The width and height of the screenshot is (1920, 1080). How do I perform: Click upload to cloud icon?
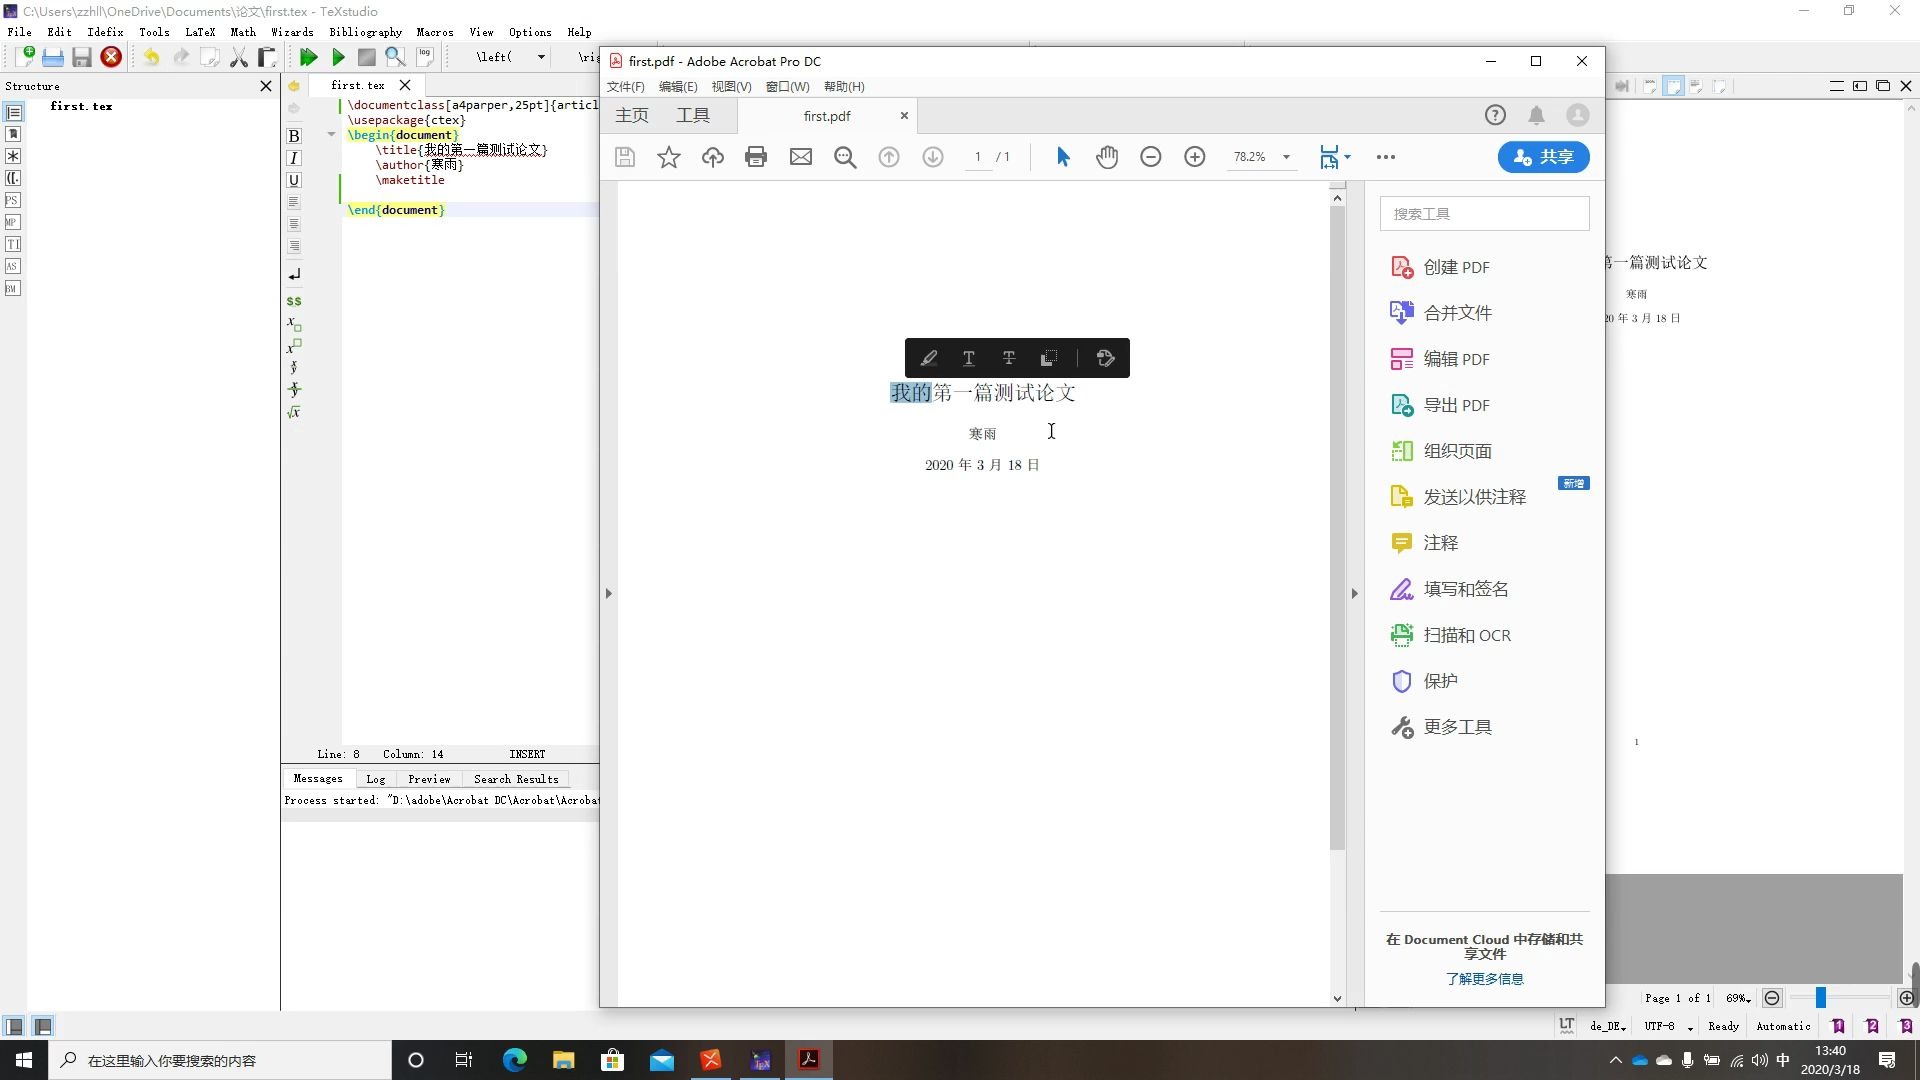click(713, 157)
